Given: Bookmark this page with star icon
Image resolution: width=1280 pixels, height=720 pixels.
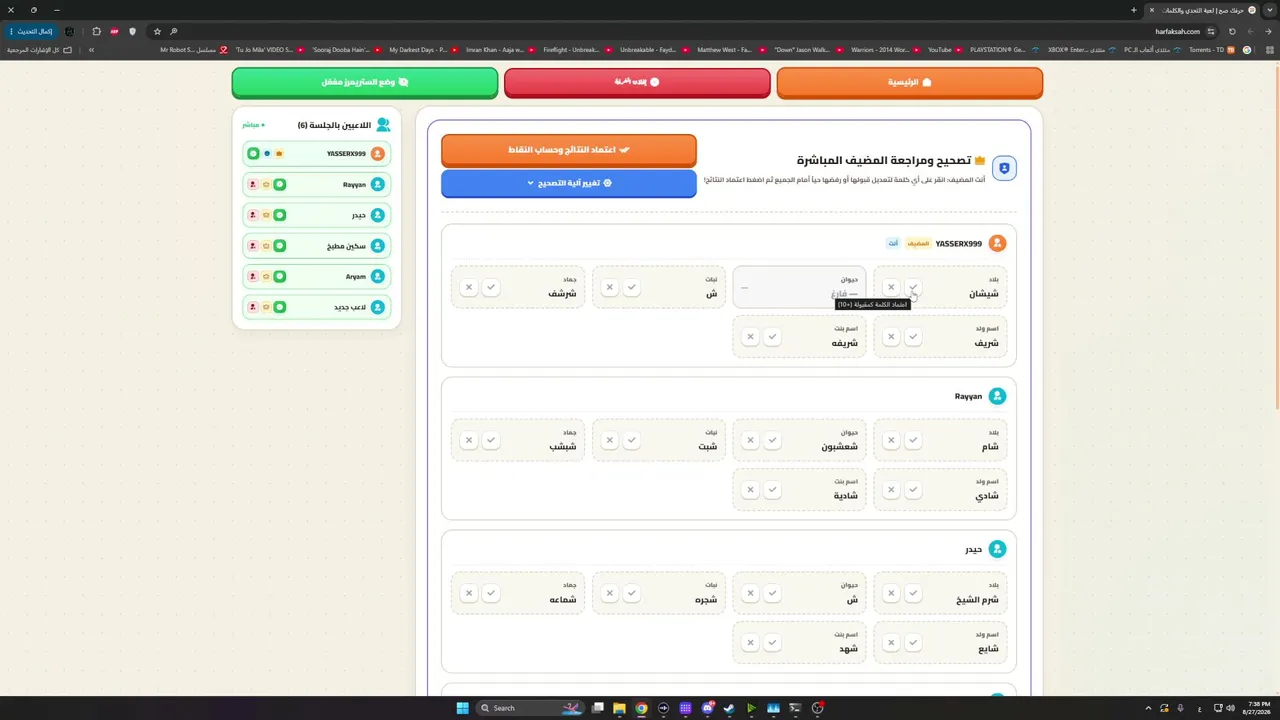Looking at the screenshot, I should click(157, 31).
